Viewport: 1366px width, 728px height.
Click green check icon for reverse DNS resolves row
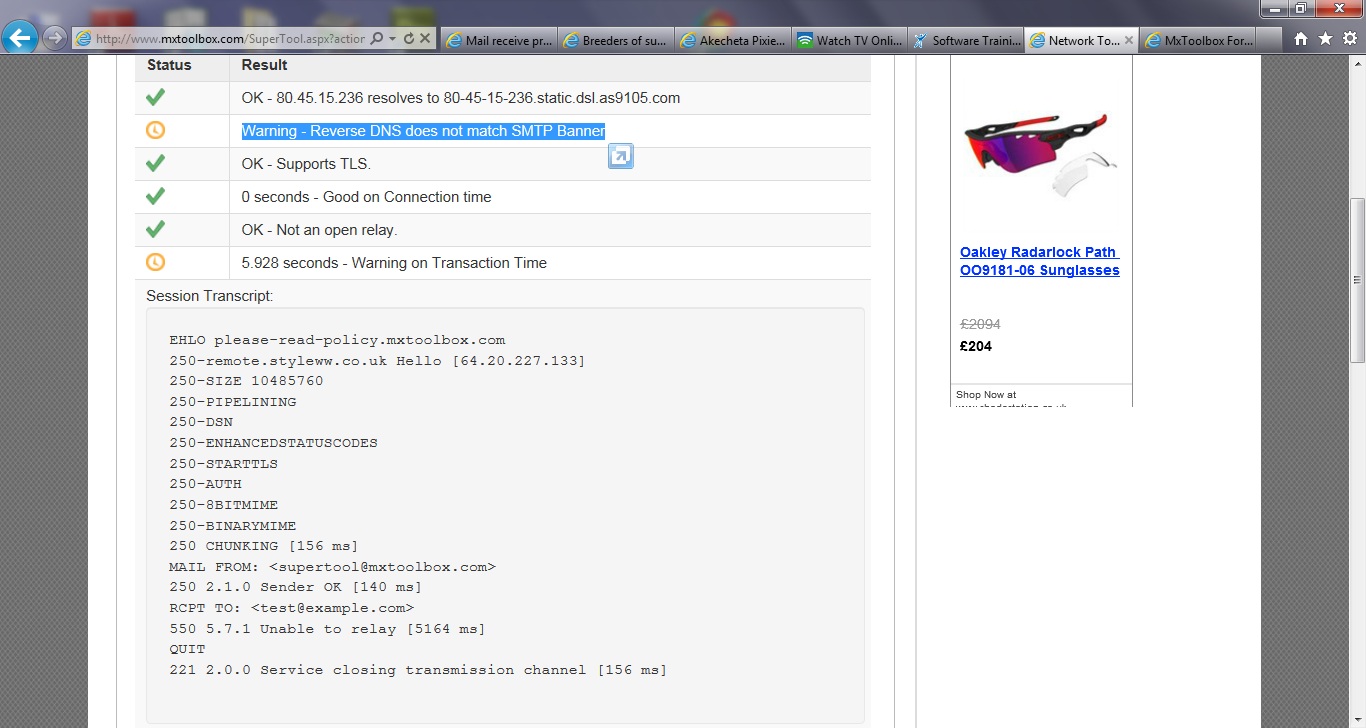(x=155, y=97)
